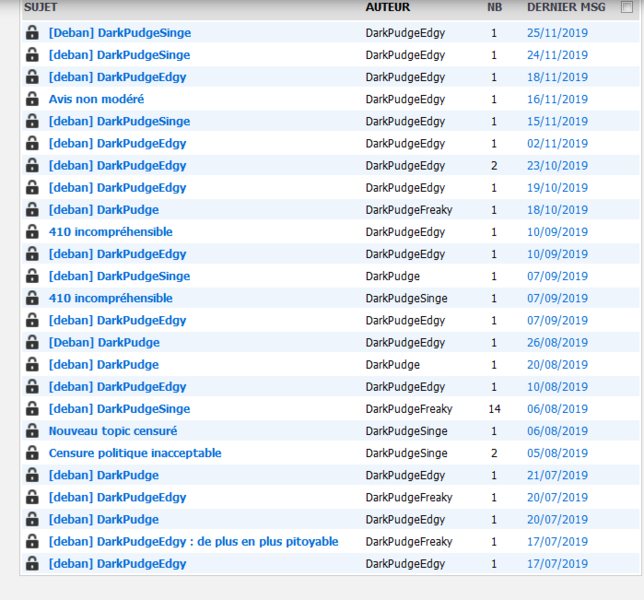The image size is (644, 600).
Task: Click author DarkPudge on the 20/08/2019 row
Action: [x=393, y=365]
